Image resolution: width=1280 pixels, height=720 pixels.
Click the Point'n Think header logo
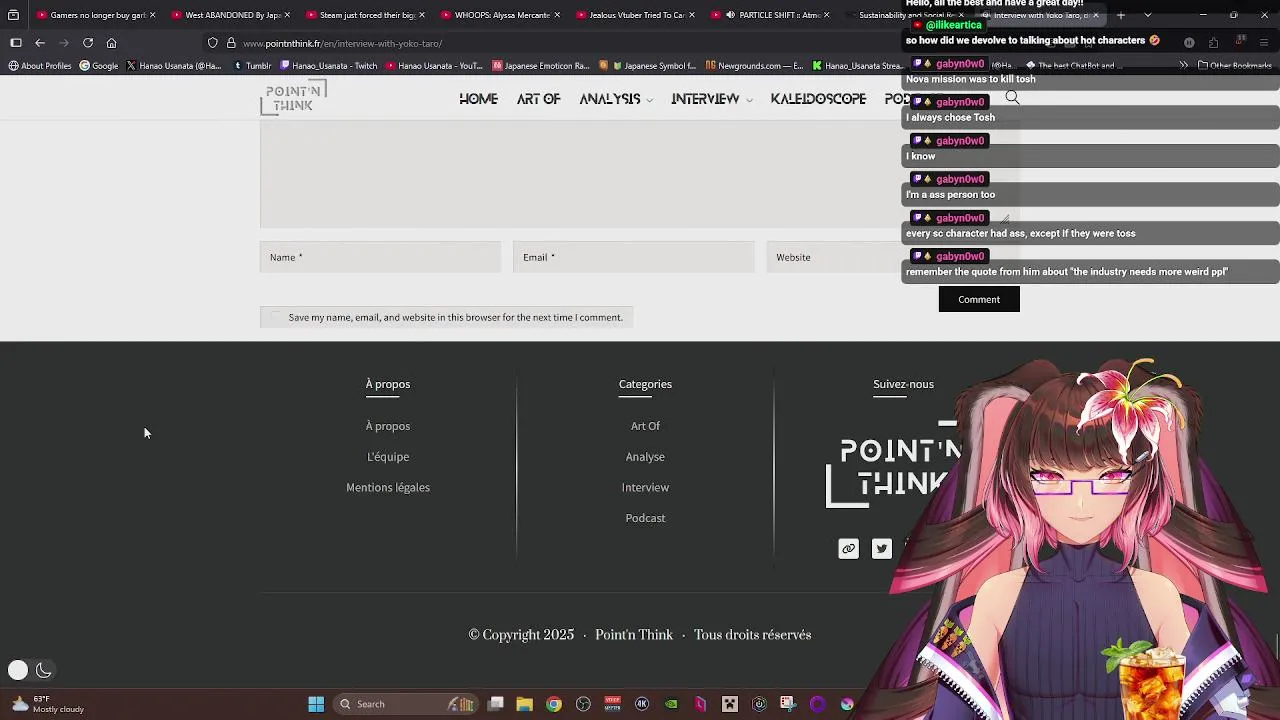(x=293, y=98)
